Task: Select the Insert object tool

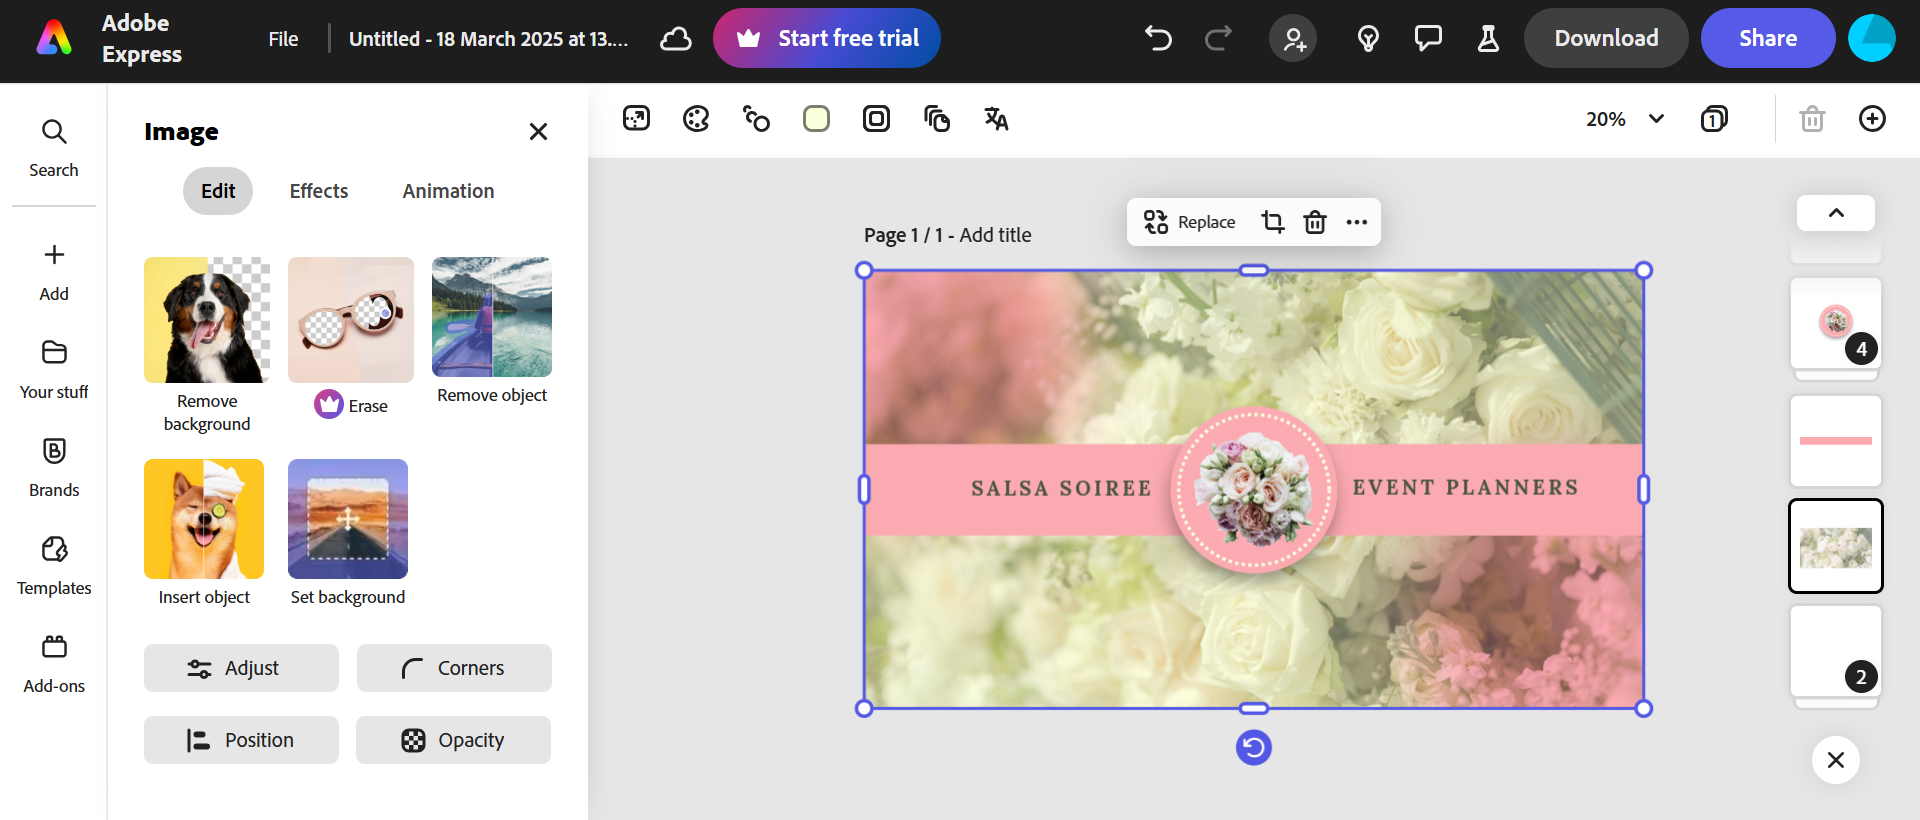Action: [x=204, y=533]
